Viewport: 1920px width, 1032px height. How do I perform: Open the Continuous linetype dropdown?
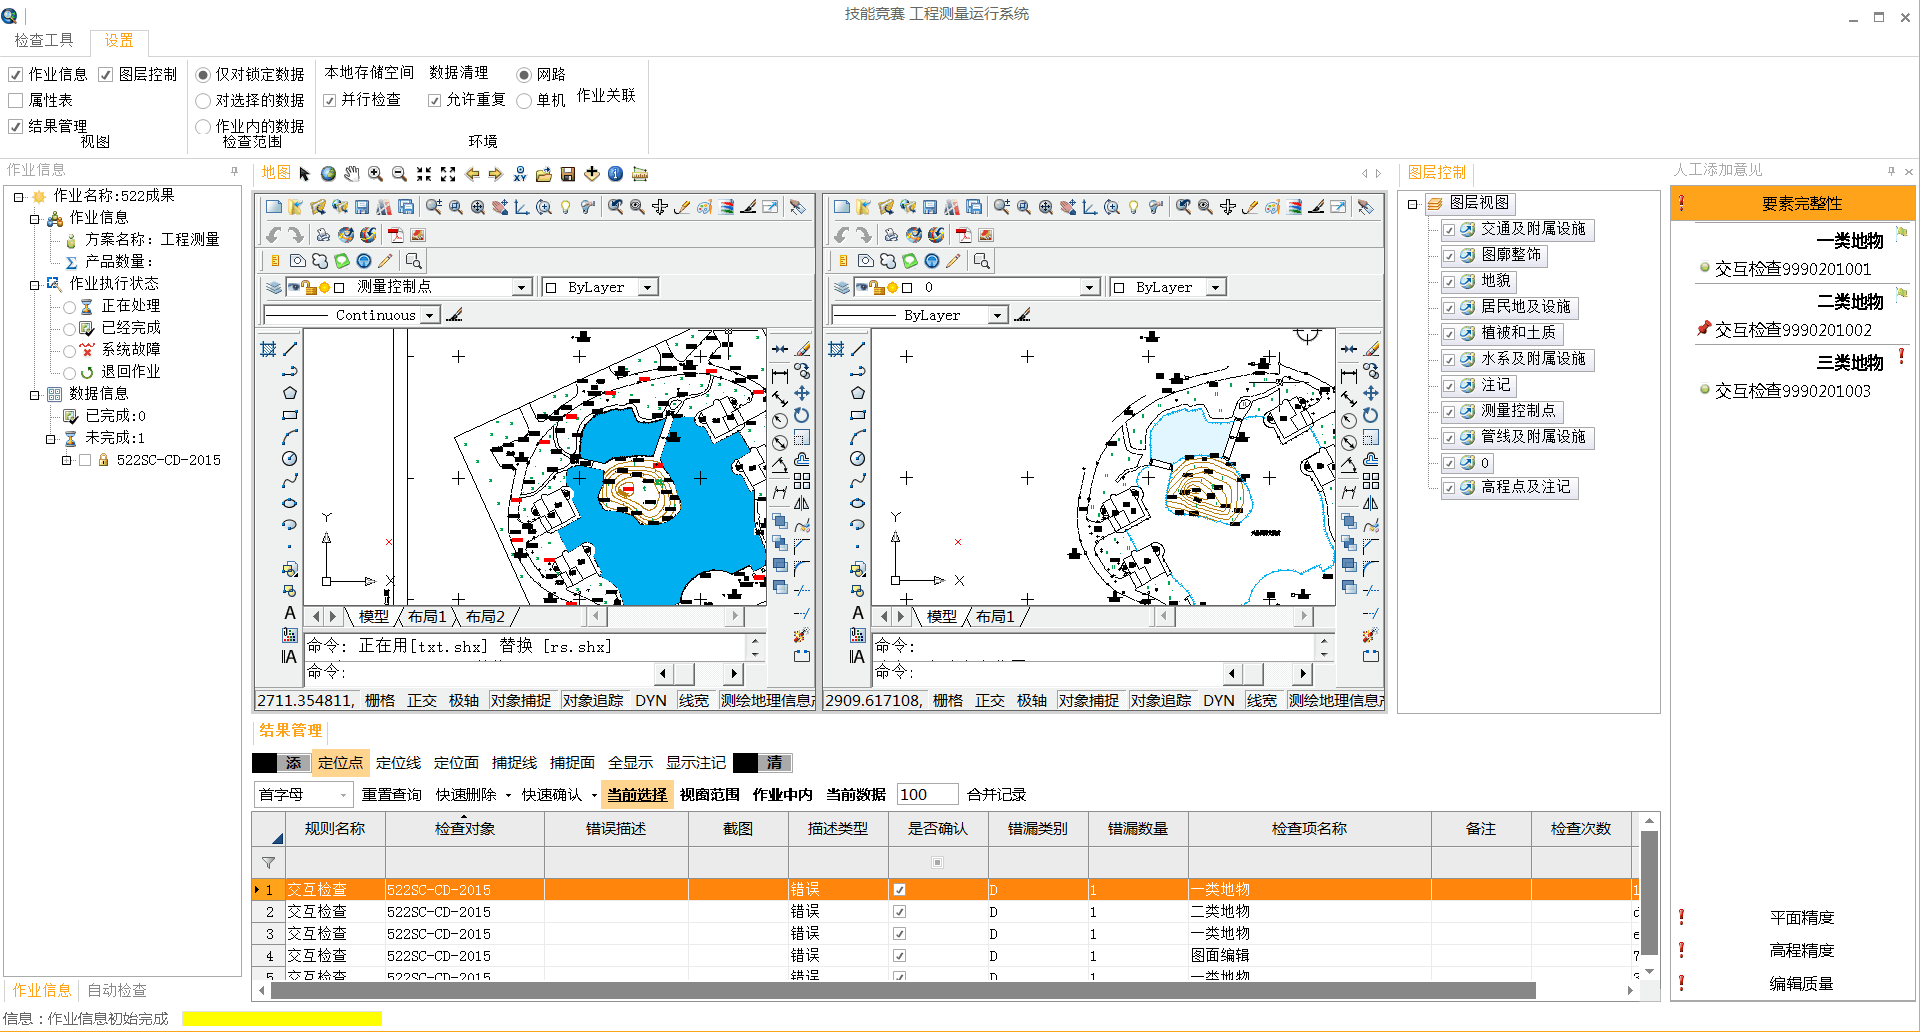point(429,315)
